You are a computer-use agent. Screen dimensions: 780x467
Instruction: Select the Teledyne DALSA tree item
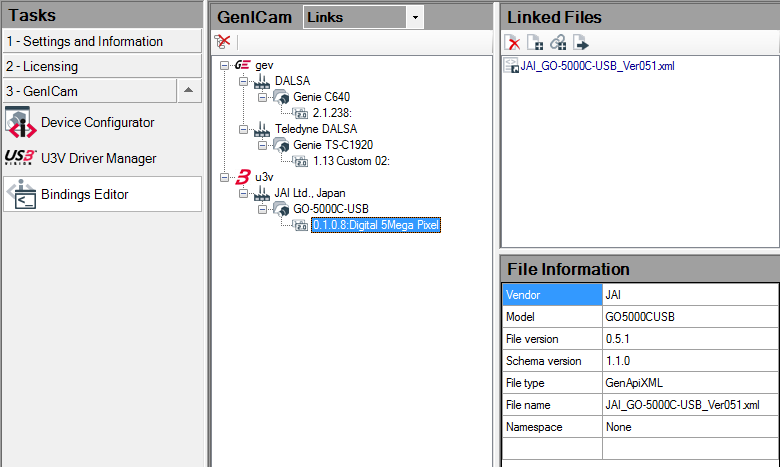[x=316, y=129]
